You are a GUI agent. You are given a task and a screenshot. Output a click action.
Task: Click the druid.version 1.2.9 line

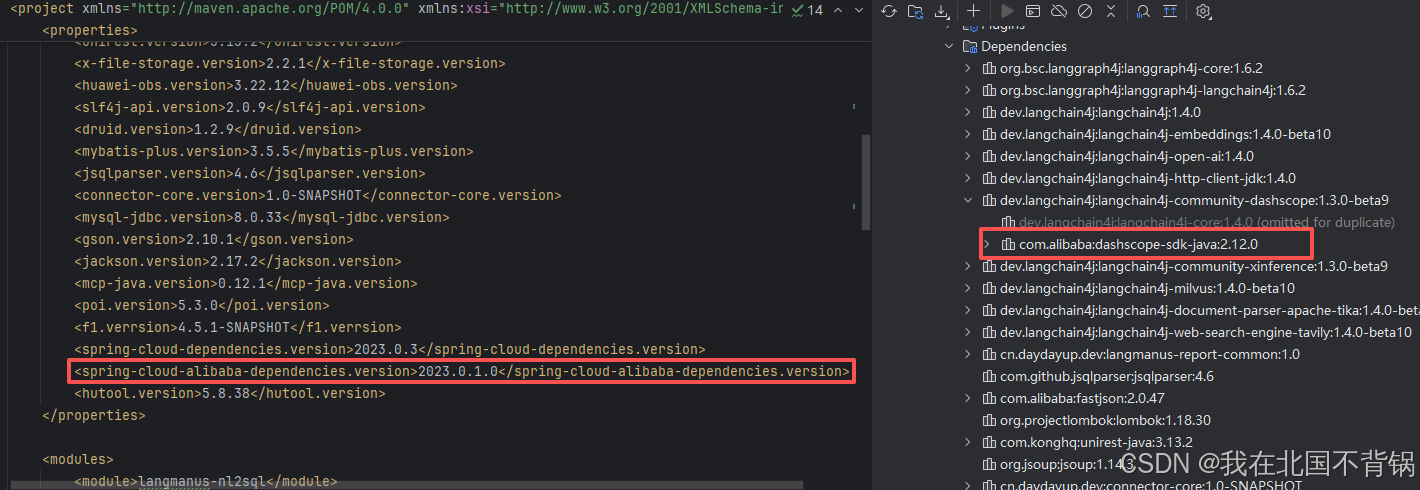(x=218, y=129)
